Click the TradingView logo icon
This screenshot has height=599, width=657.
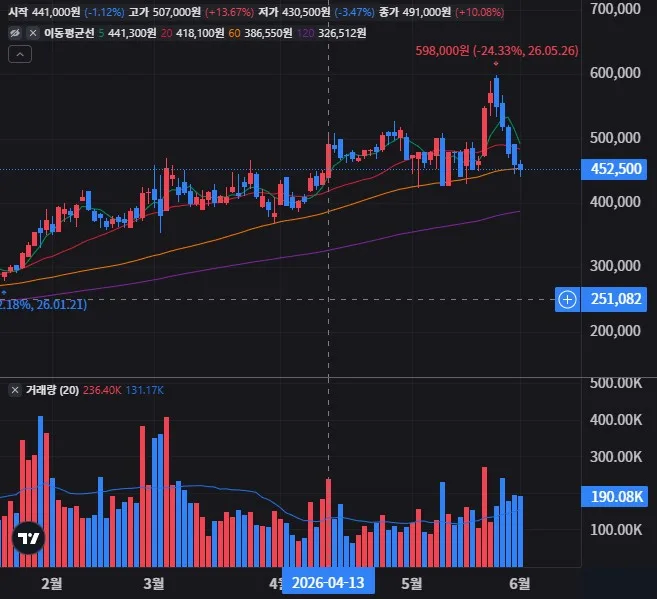pyautogui.click(x=28, y=538)
